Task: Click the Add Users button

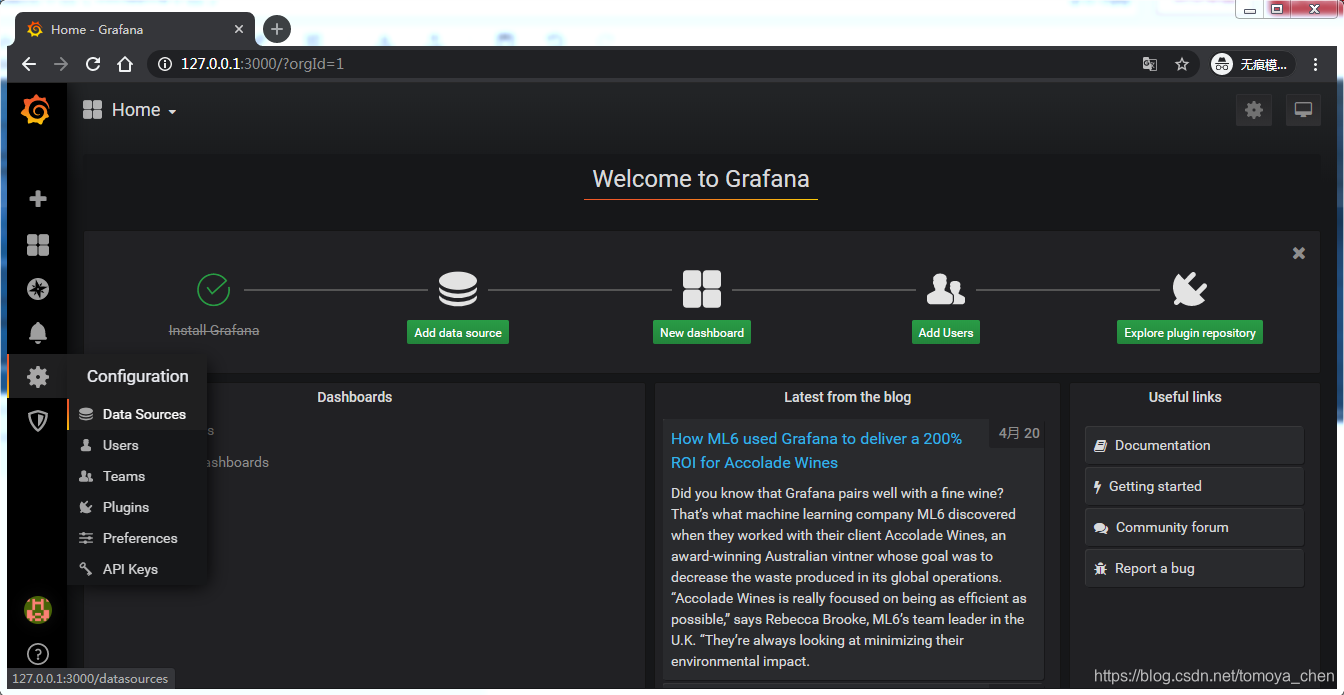Action: [x=946, y=332]
